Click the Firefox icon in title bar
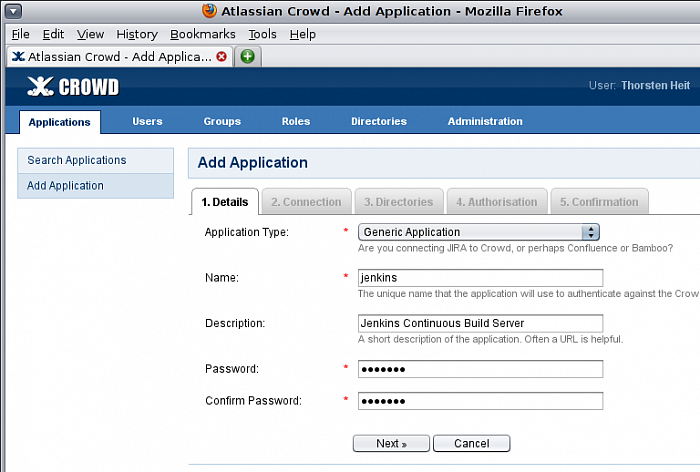Image resolution: width=700 pixels, height=472 pixels. pyautogui.click(x=209, y=11)
